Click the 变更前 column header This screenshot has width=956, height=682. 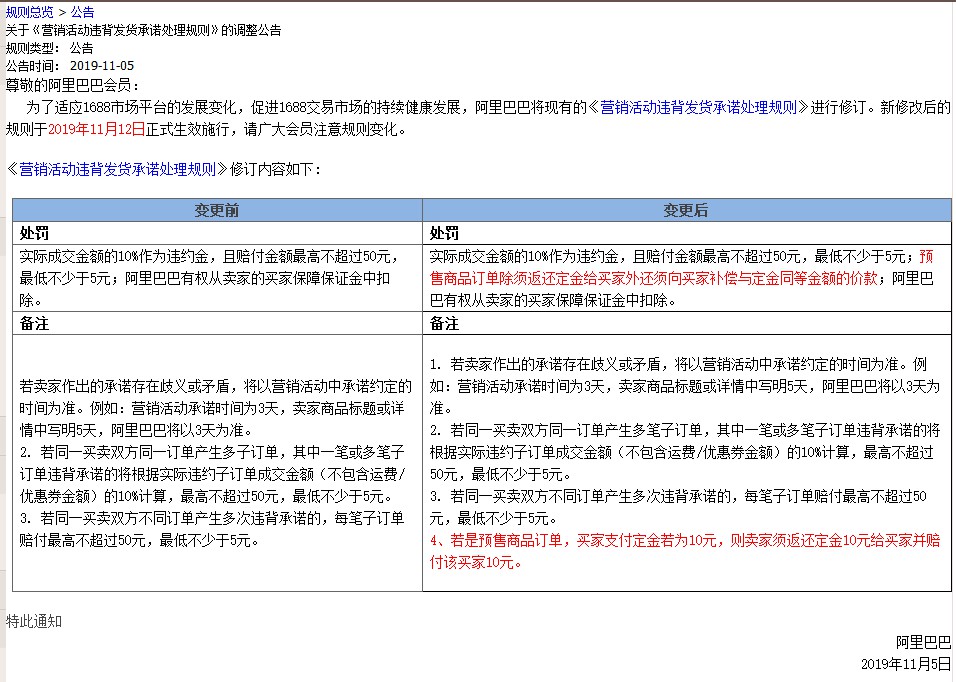tap(217, 210)
